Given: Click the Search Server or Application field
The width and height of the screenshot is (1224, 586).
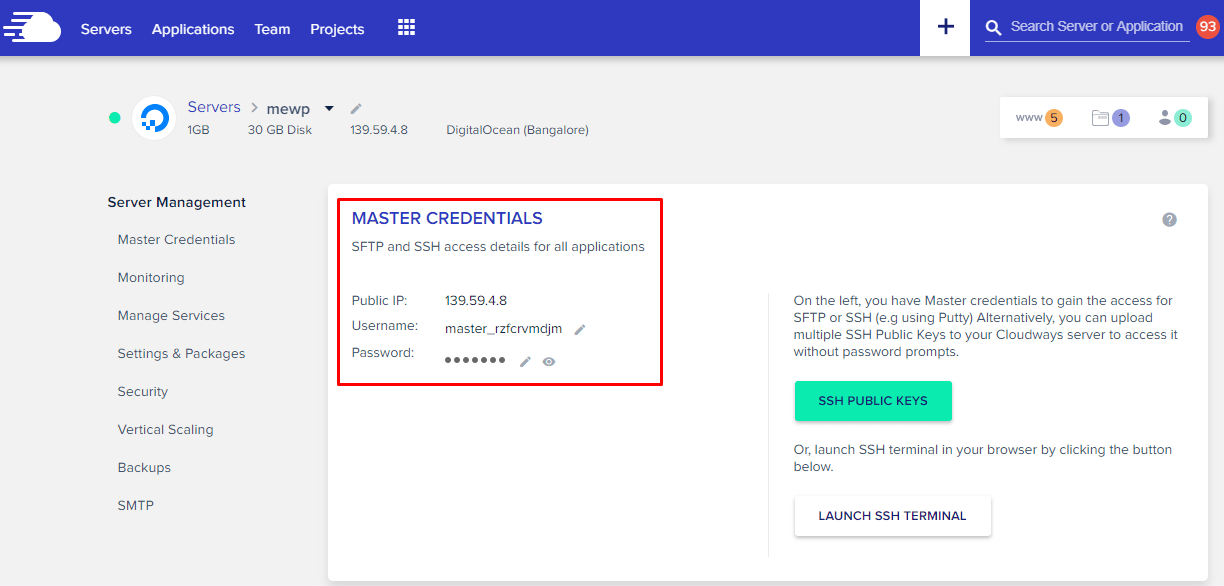Looking at the screenshot, I should click(1097, 27).
